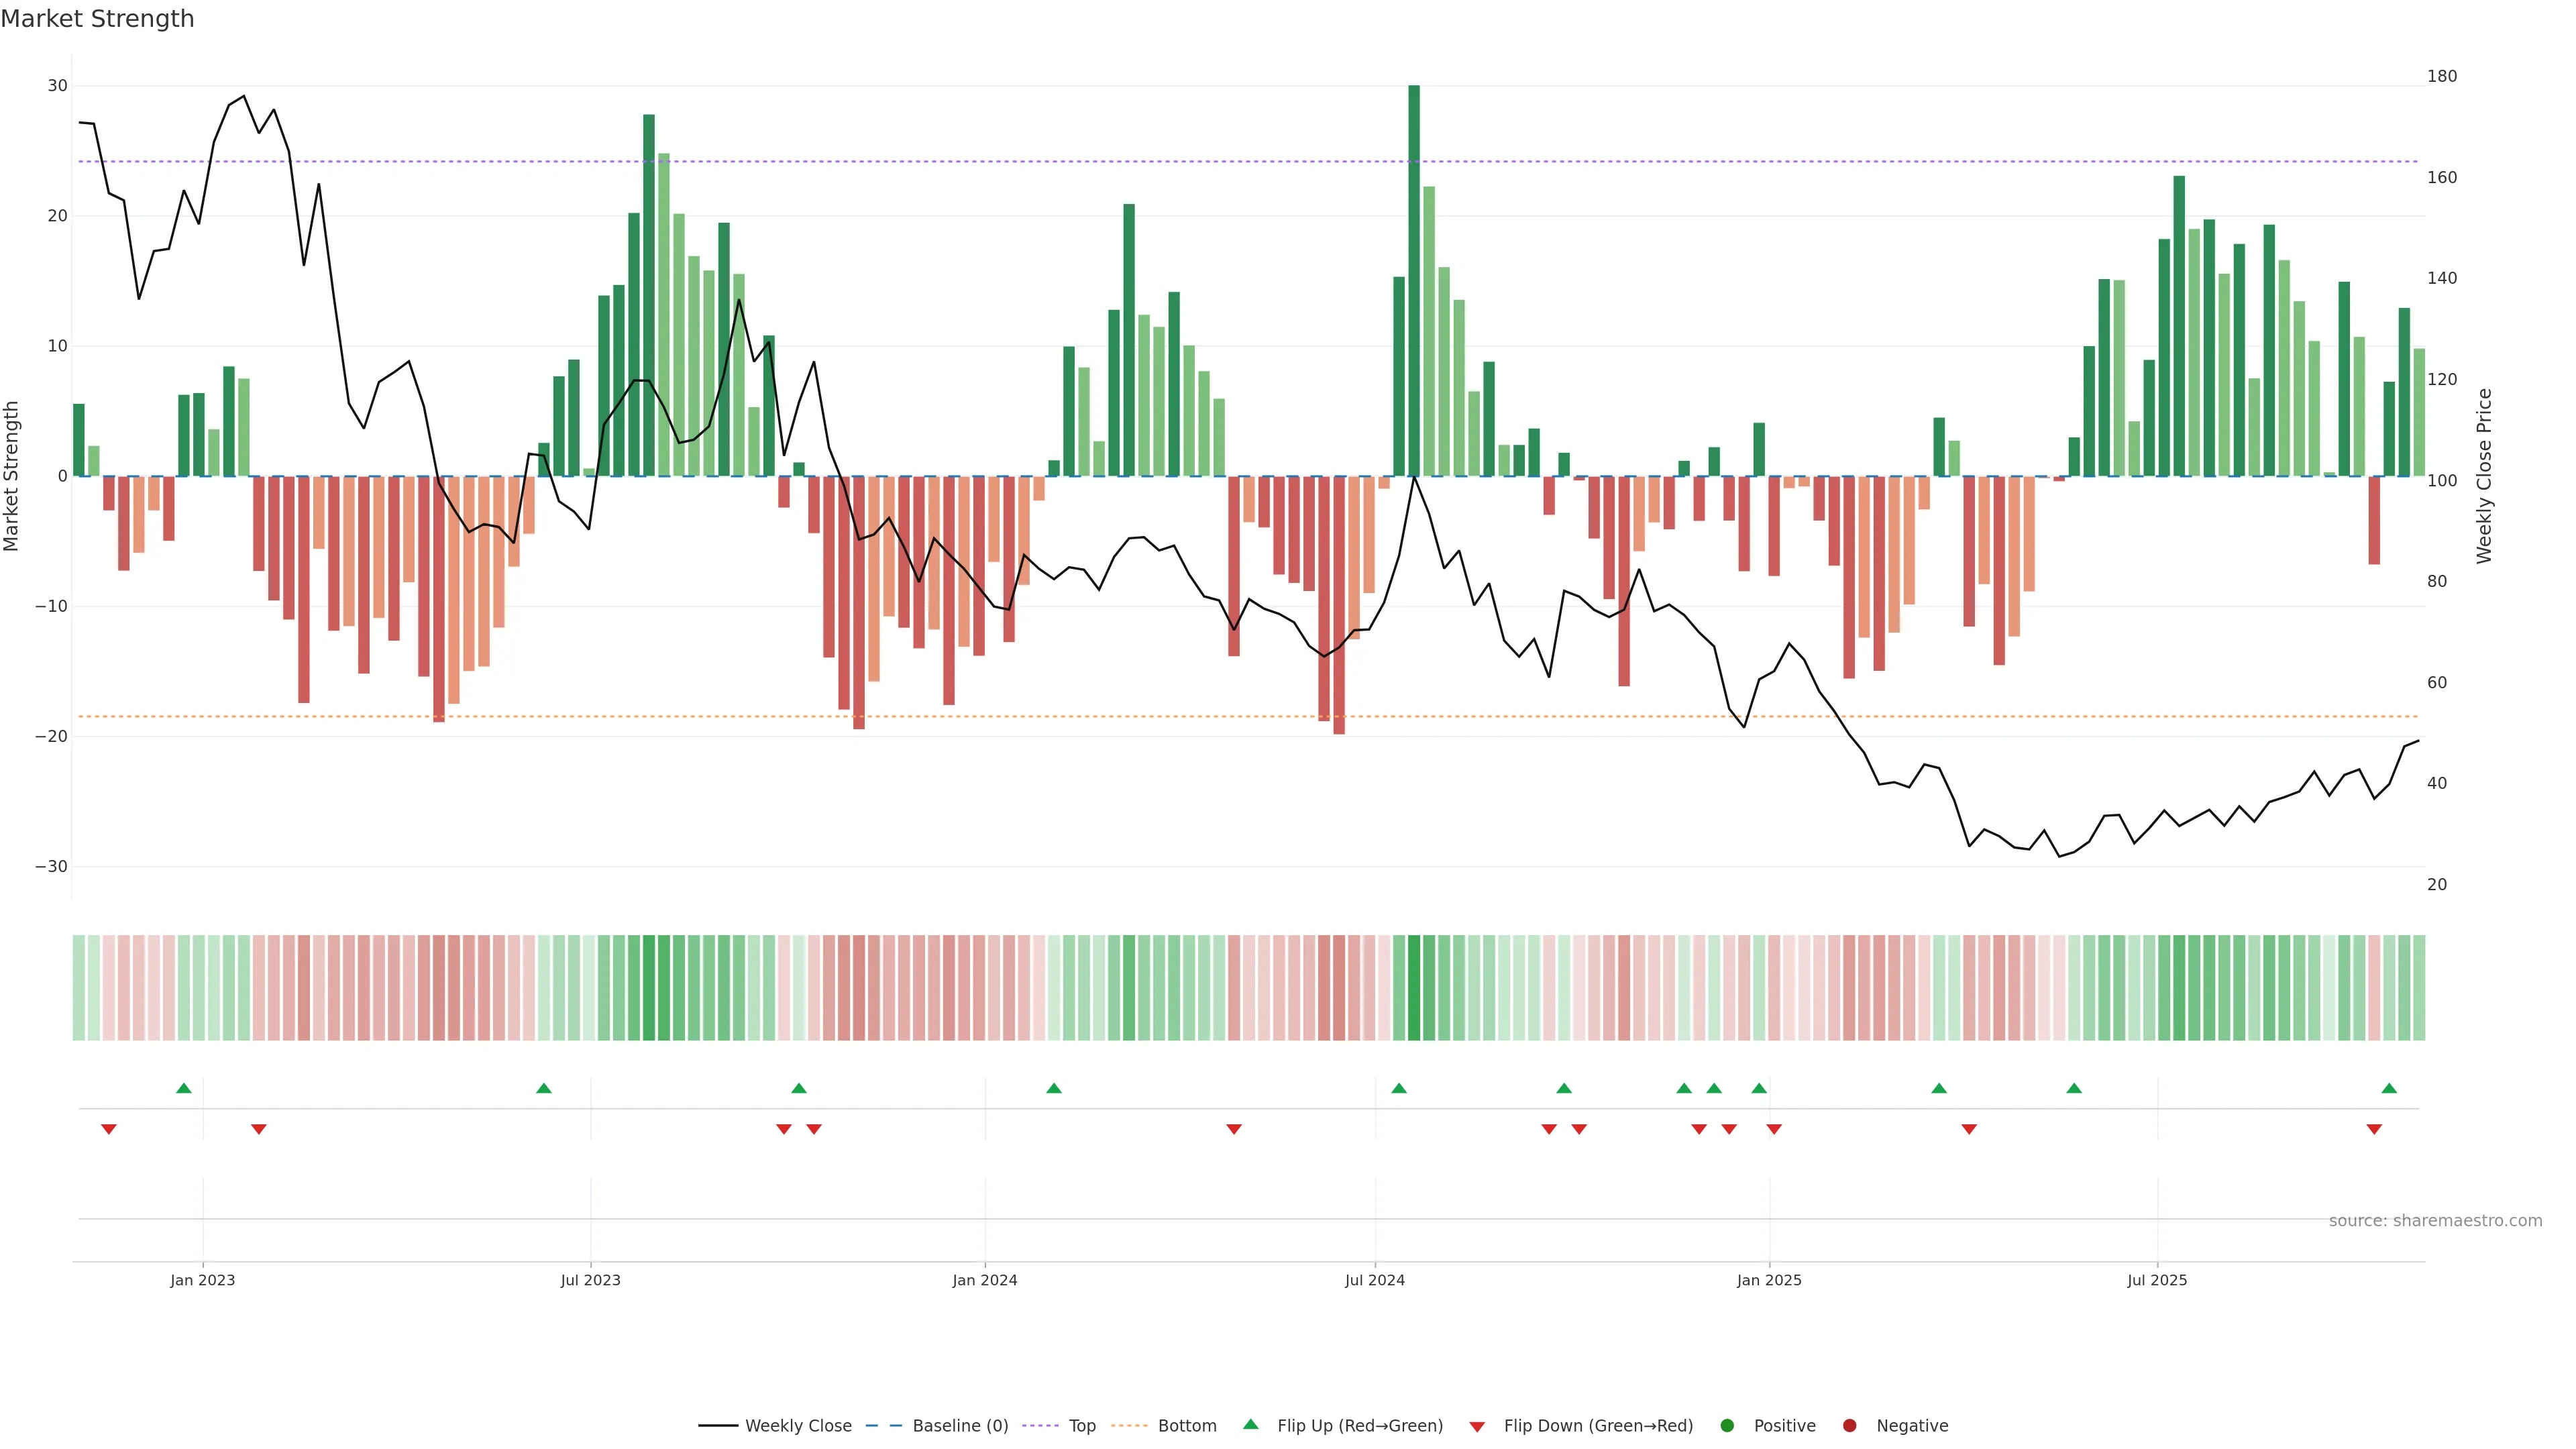Click the flip-up triangle just after Jul 2024
This screenshot has width=2576, height=1449.
1399,1088
